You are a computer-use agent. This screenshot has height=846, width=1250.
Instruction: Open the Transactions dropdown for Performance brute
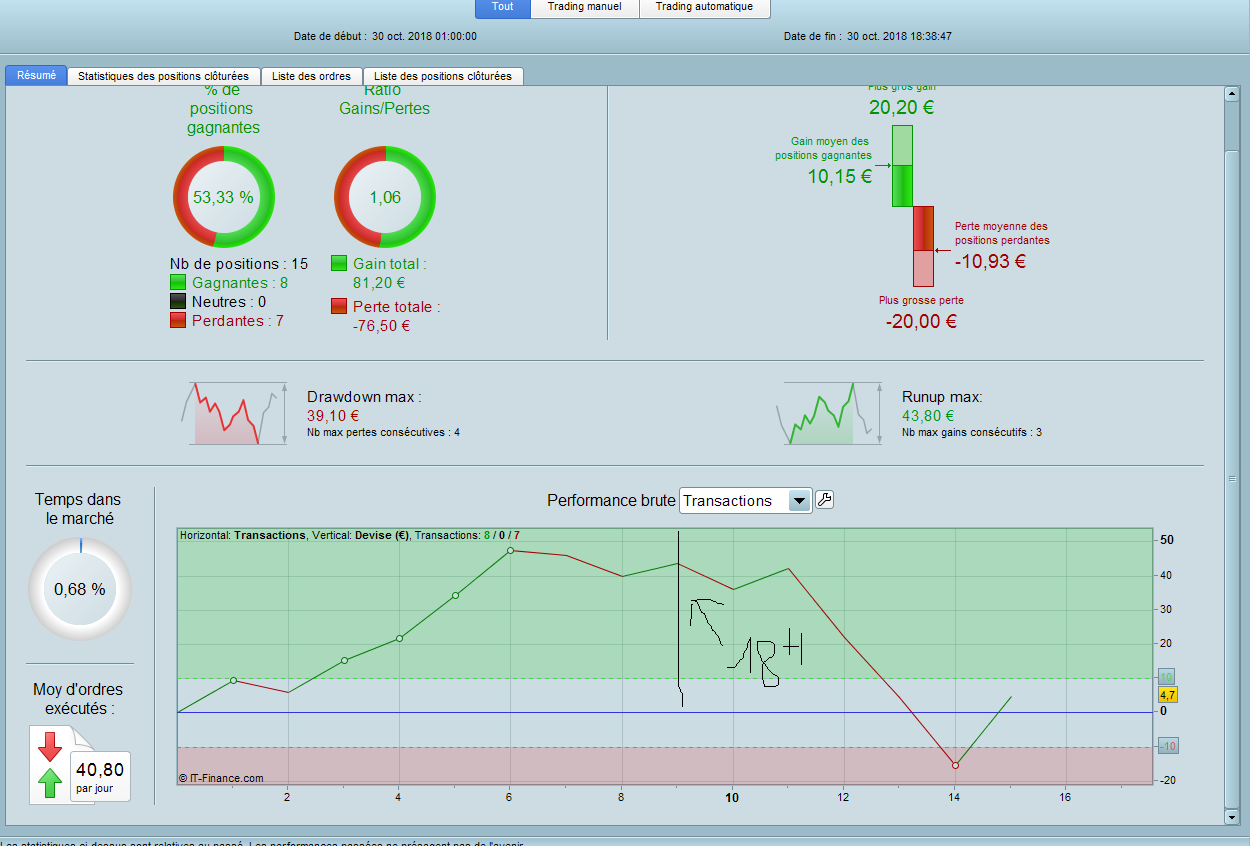click(745, 501)
